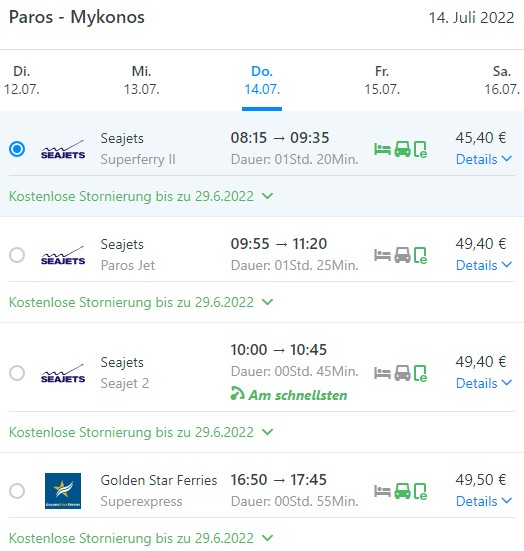Click the e-ticket icon for Paros Jet

click(x=420, y=255)
